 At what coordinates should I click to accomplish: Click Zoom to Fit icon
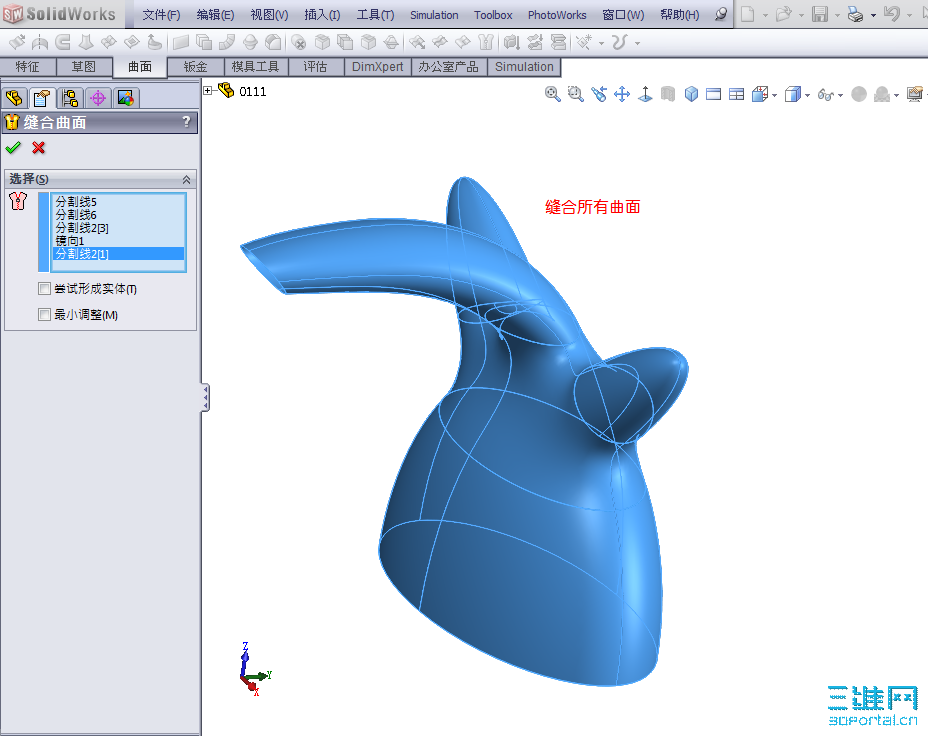(553, 94)
